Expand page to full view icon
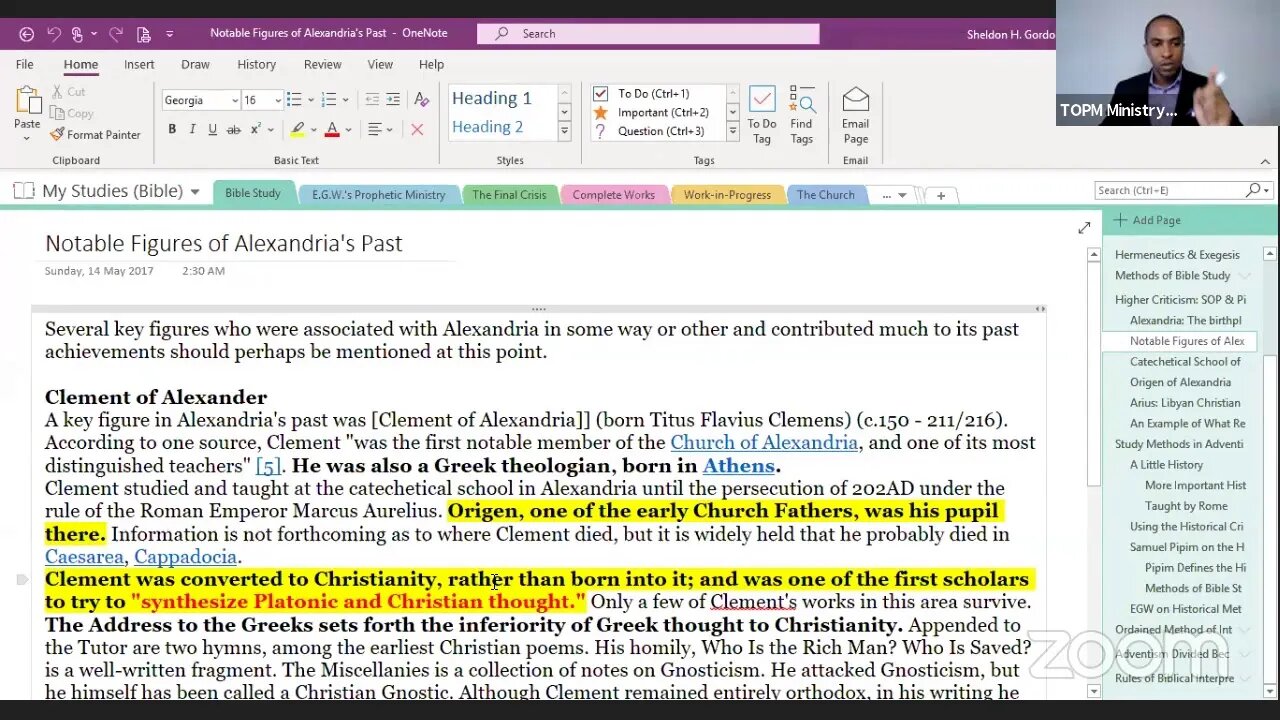The height and width of the screenshot is (720, 1280). 1084,228
